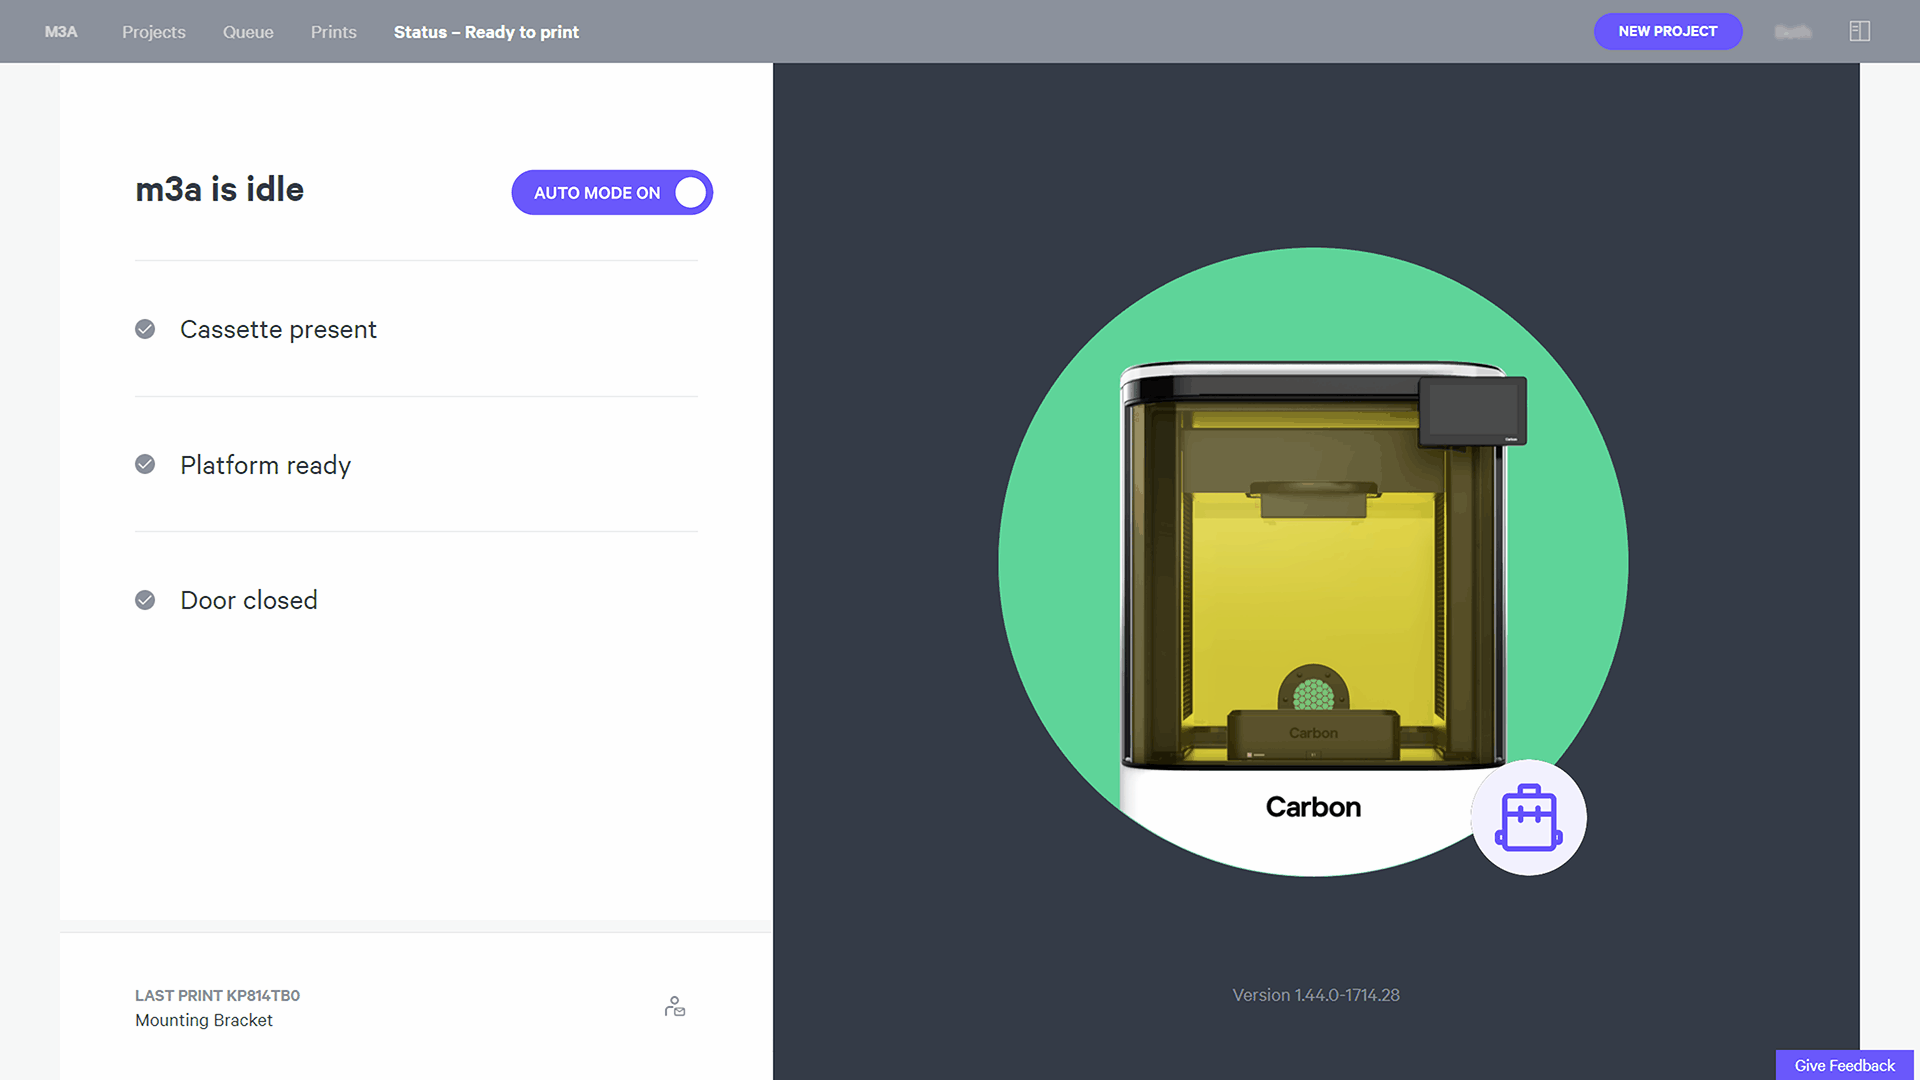Viewport: 1920px width, 1080px height.
Task: Open the Queue tab
Action: [x=248, y=32]
